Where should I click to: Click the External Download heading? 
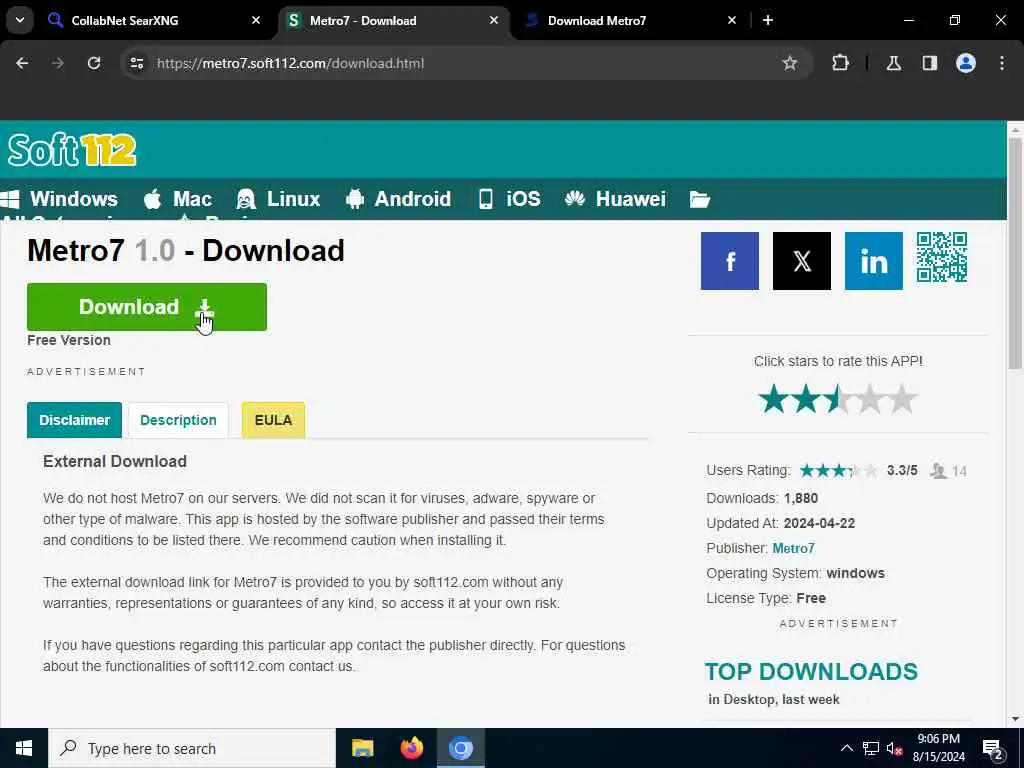pos(115,461)
